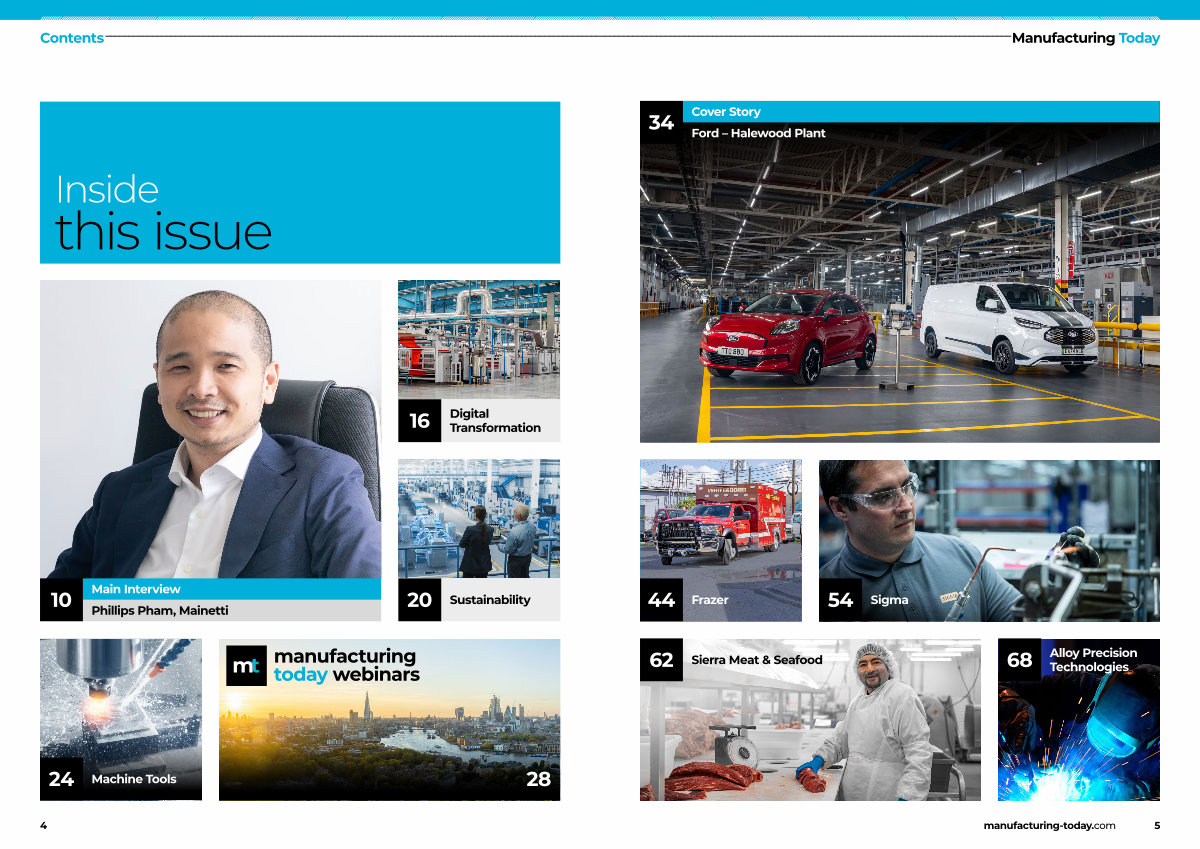Click the Ford – Halewood Plant title
The width and height of the screenshot is (1200, 849).
(x=758, y=133)
